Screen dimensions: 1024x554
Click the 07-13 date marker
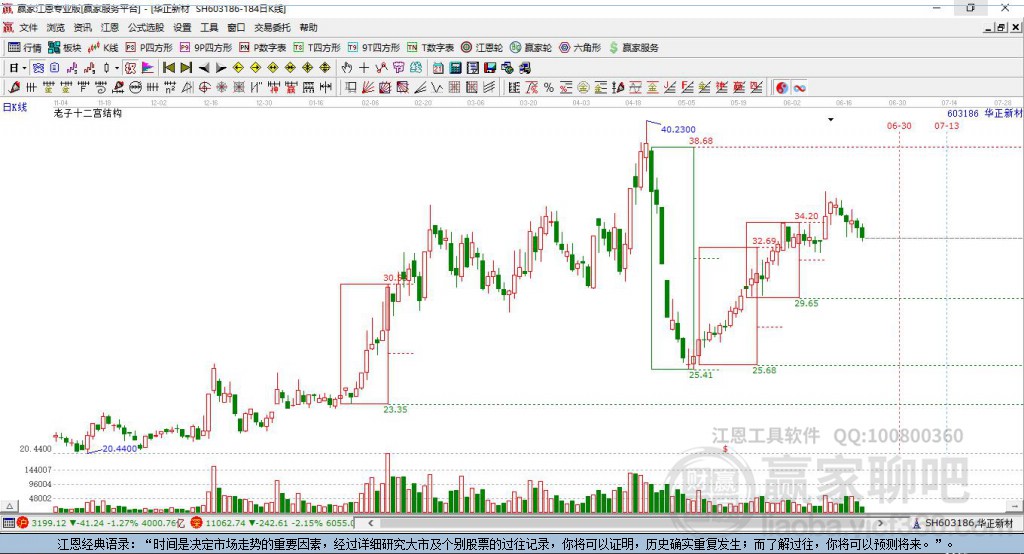(x=946, y=125)
